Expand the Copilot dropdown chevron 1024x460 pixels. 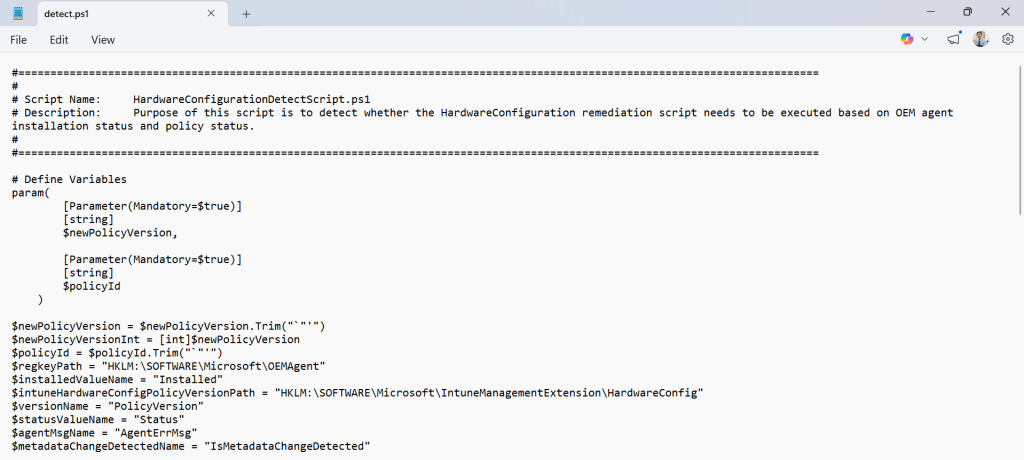click(x=925, y=39)
